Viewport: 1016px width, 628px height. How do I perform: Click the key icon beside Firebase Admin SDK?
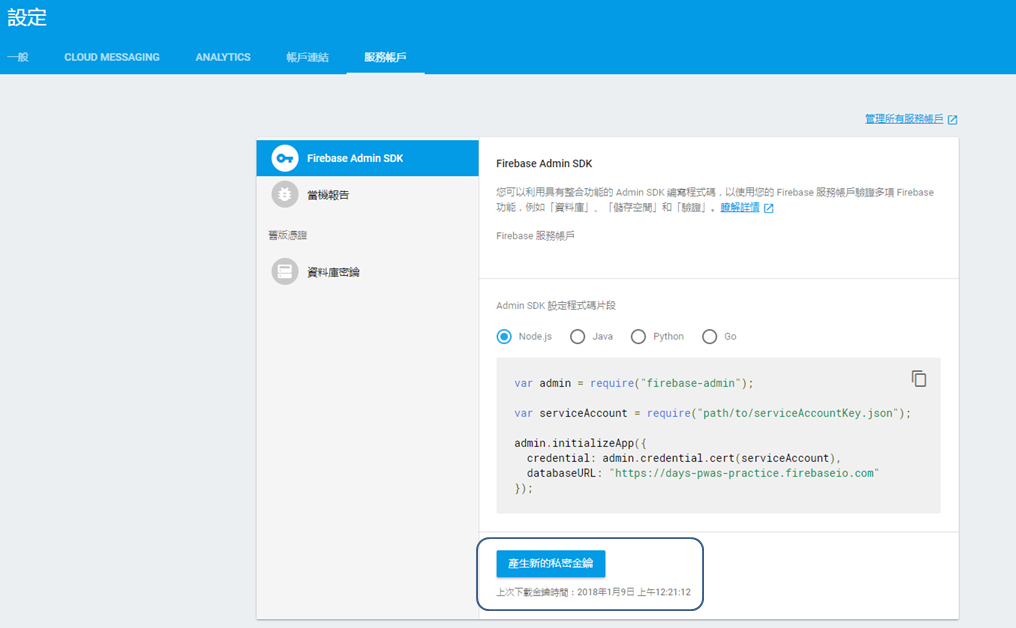point(284,158)
